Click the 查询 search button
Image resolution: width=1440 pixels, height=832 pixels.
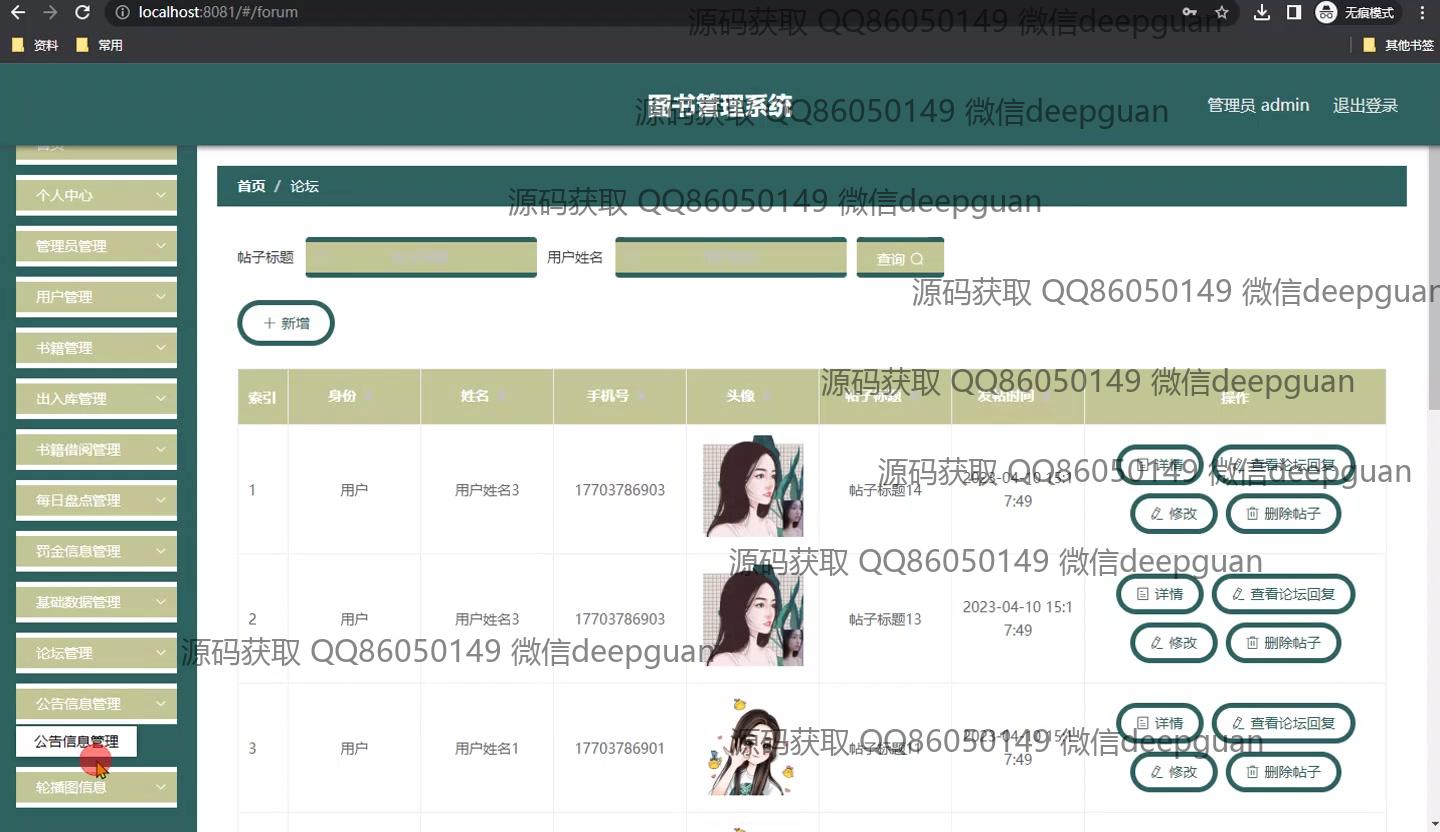(900, 259)
